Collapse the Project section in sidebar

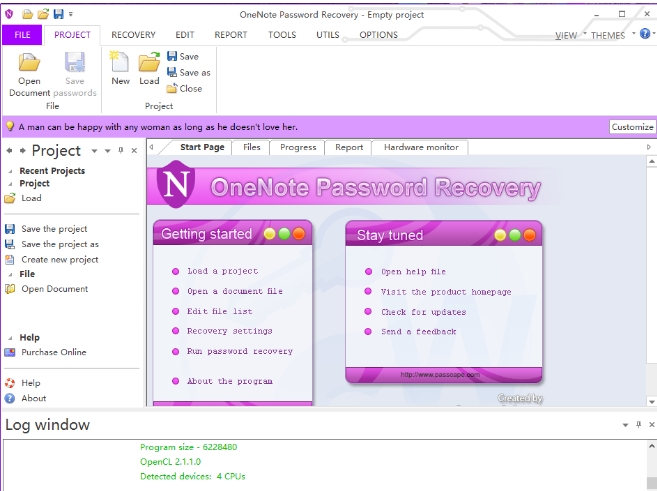pos(10,184)
